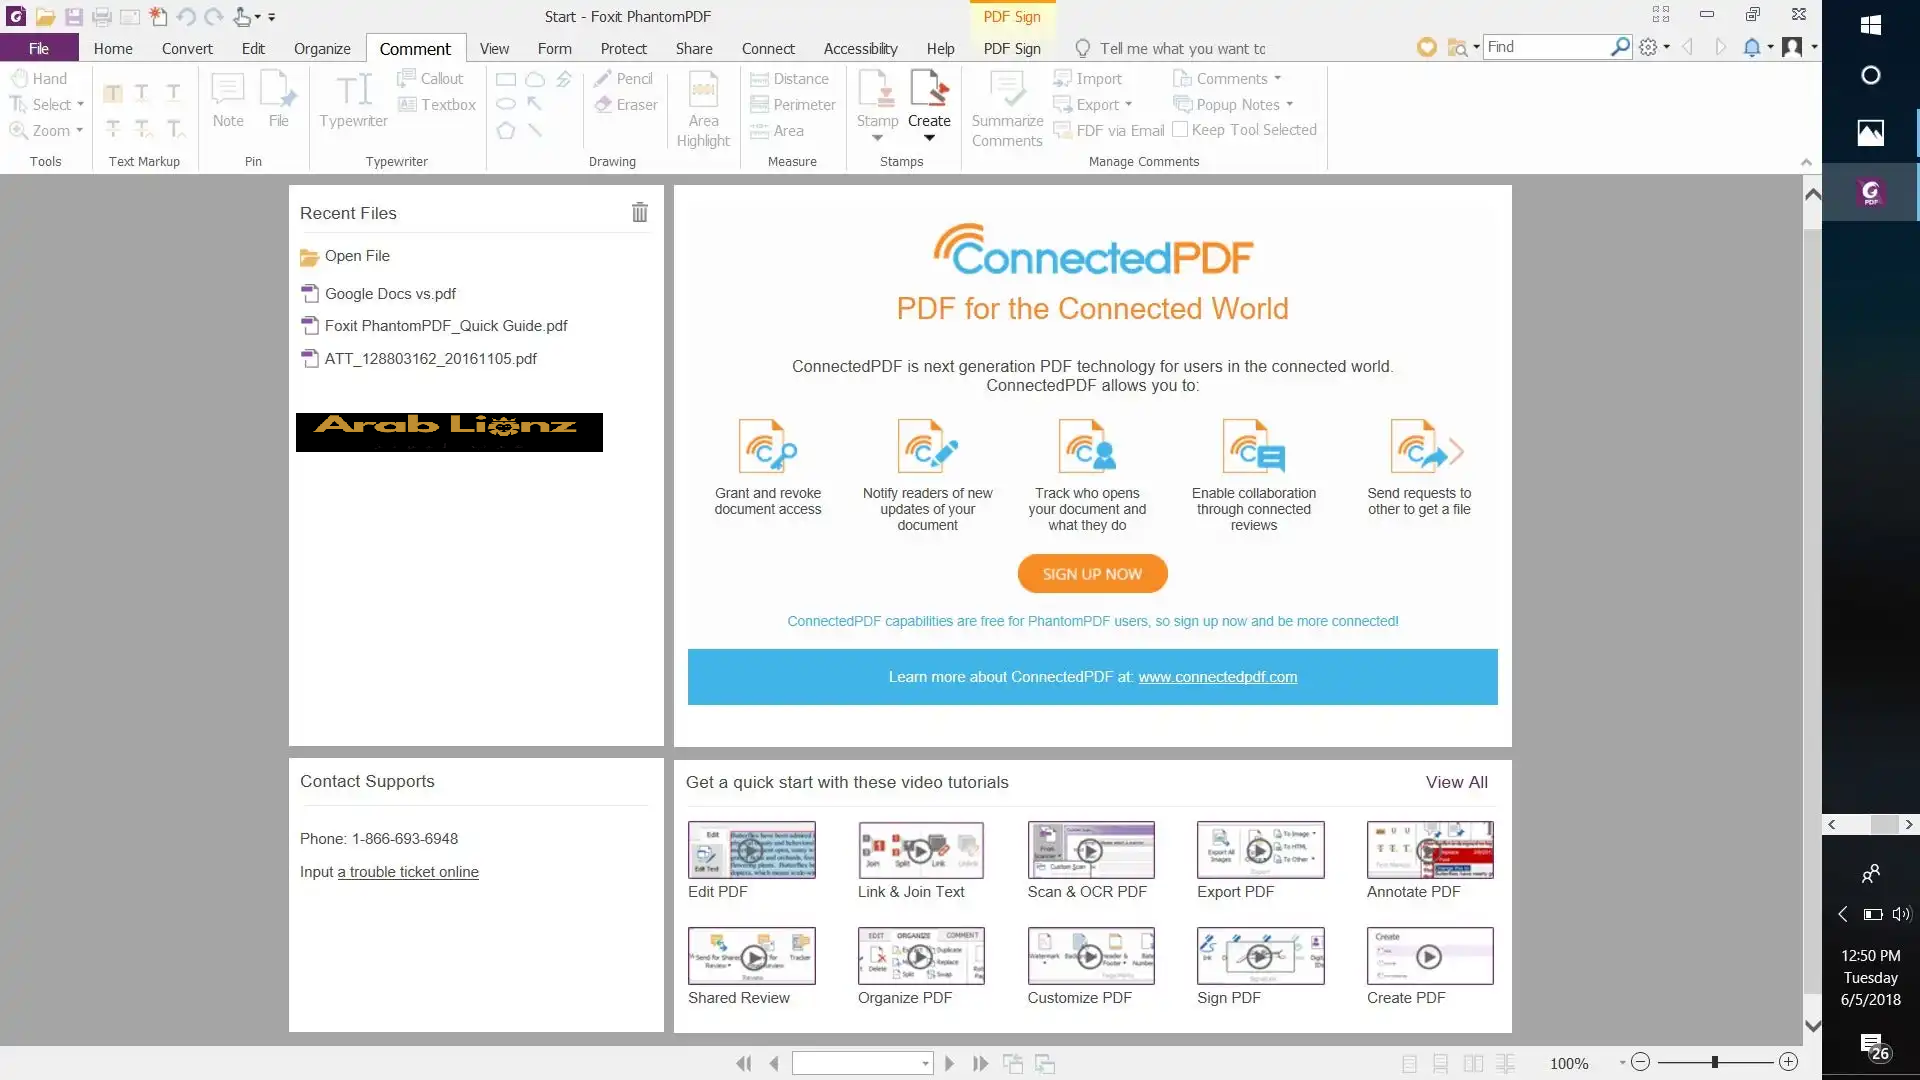Open the www.connectedpdf.com link
Viewport: 1920px width, 1080px height.
(1217, 677)
